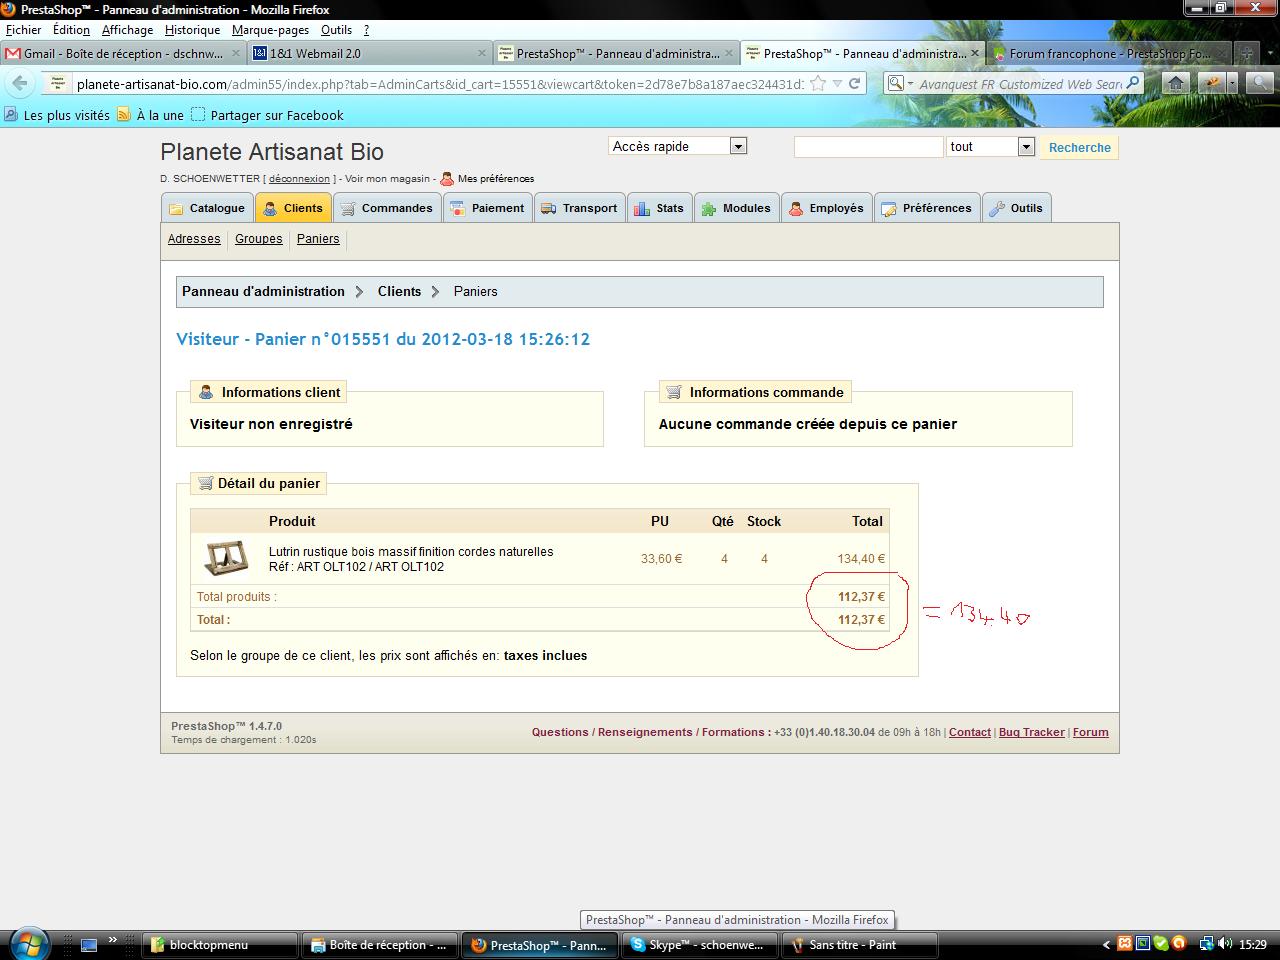The width and height of the screenshot is (1280, 960).
Task: Go back with the browser back arrow
Action: pyautogui.click(x=22, y=84)
